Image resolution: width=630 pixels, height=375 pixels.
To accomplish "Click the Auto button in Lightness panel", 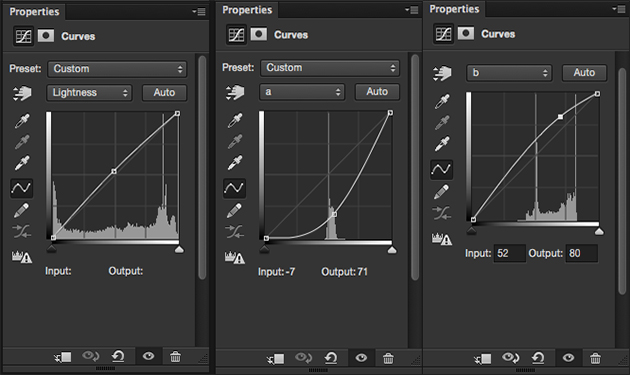I will click(164, 93).
